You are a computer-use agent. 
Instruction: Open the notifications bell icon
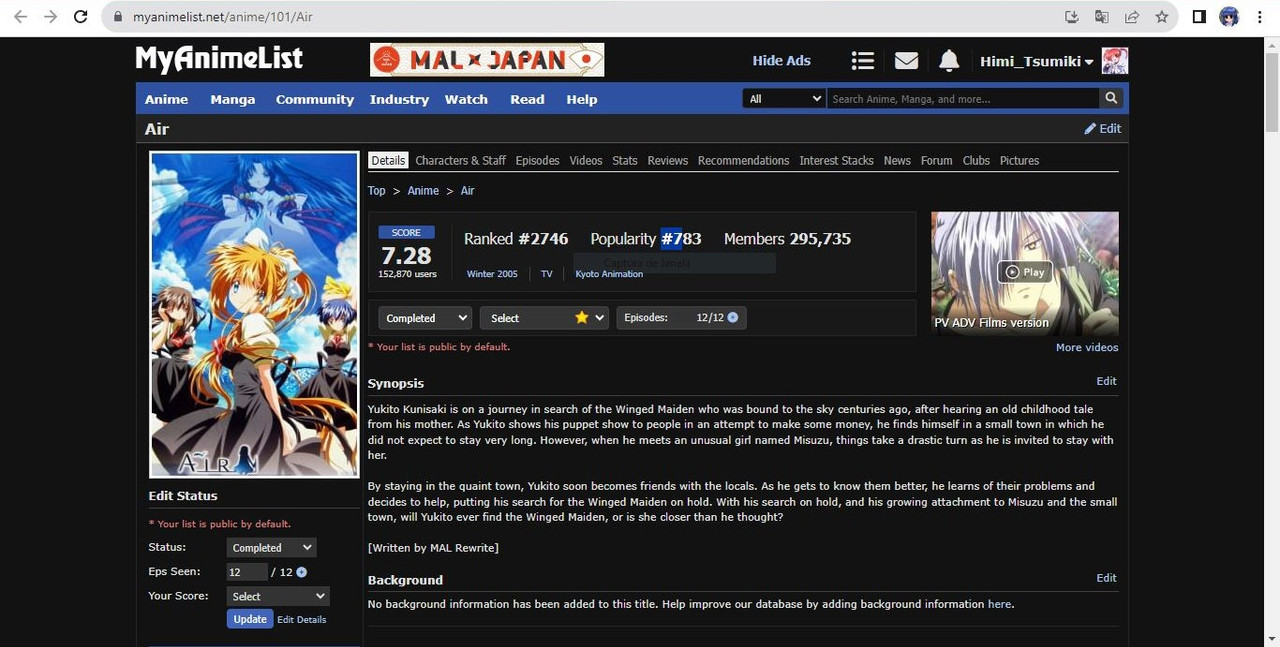point(949,61)
